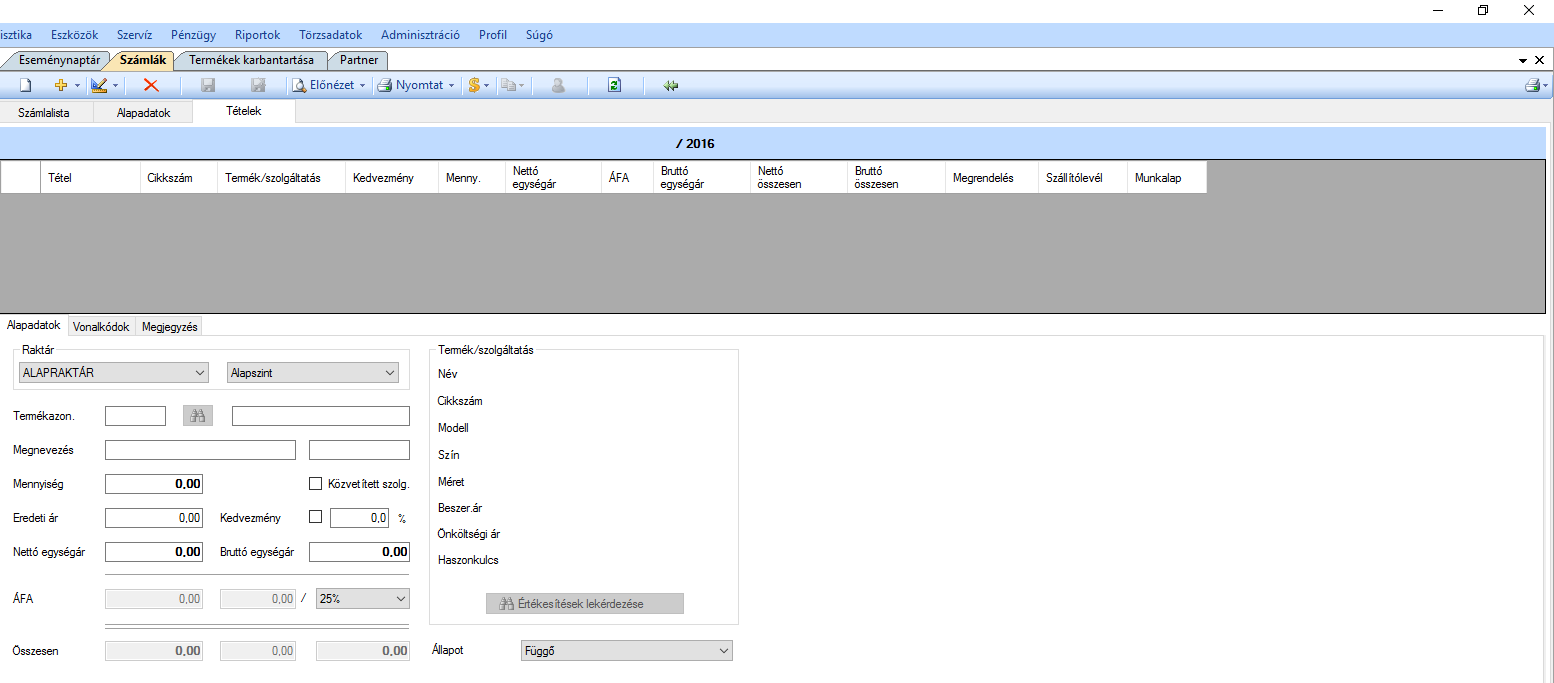Screen dimensions: 1554x683
Task: Click the grey person icon in toolbar
Action: [558, 86]
